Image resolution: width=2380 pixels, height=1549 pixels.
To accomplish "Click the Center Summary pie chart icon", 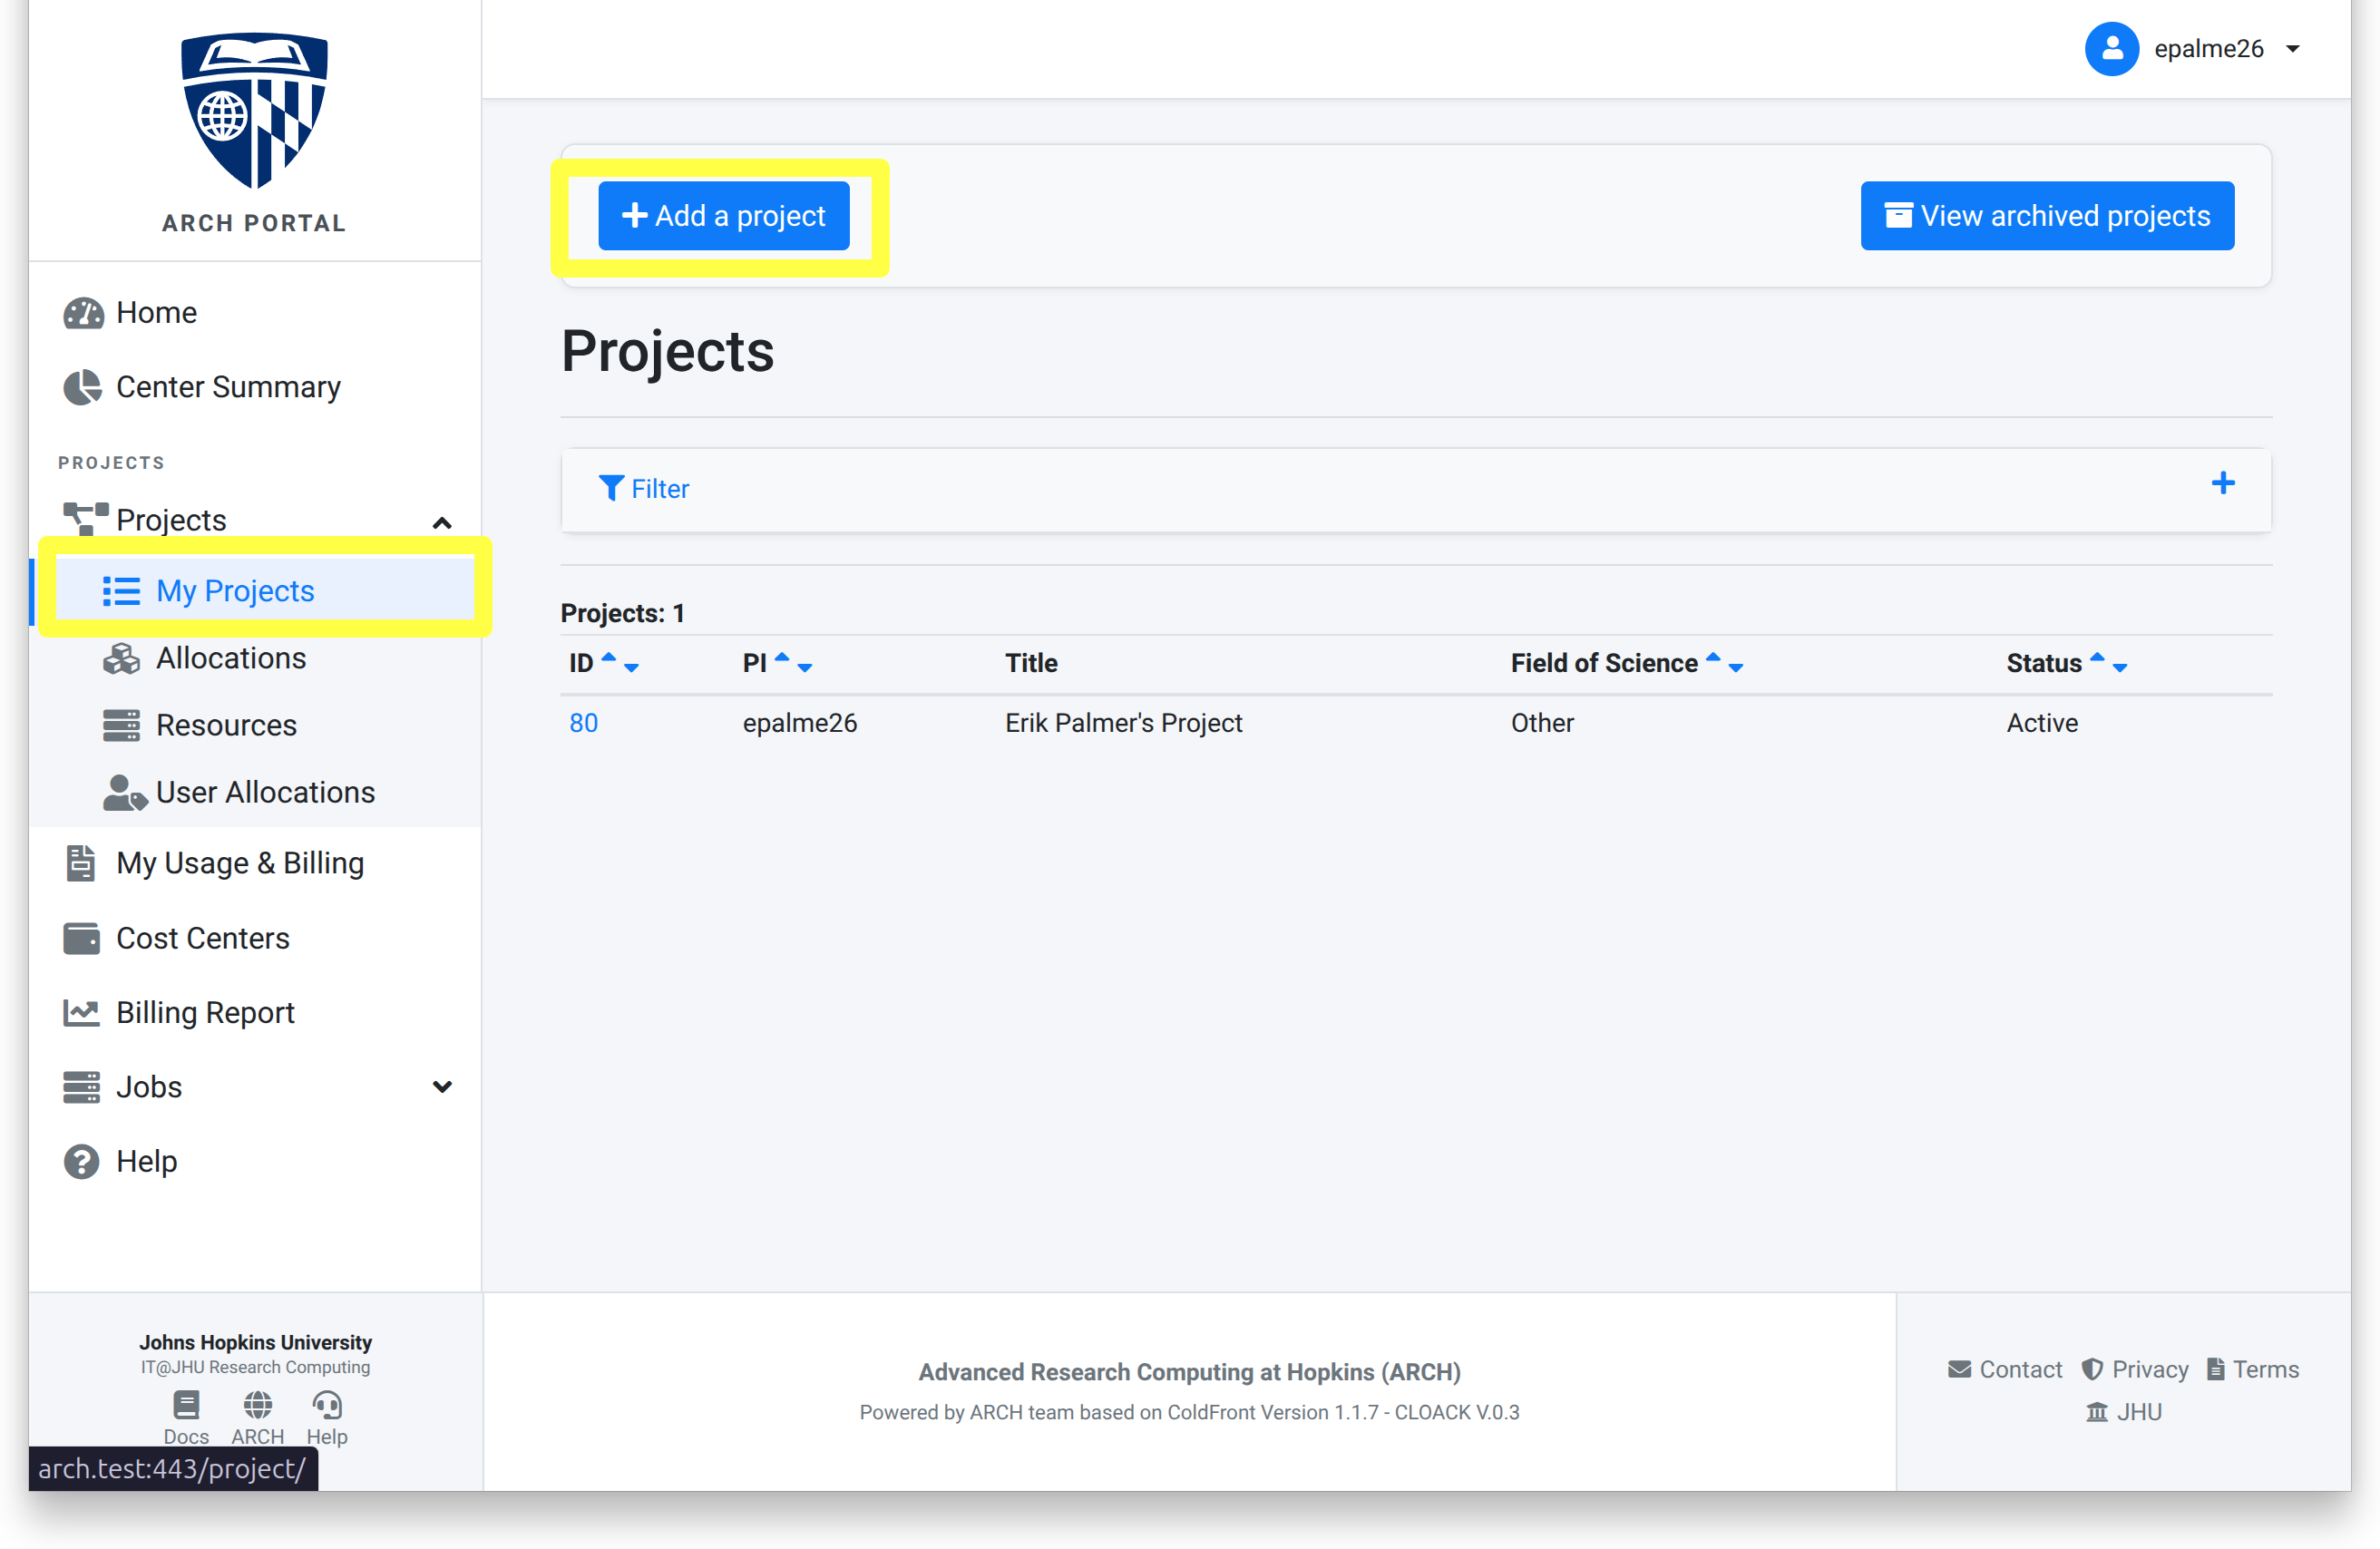I will pyautogui.click(x=83, y=387).
